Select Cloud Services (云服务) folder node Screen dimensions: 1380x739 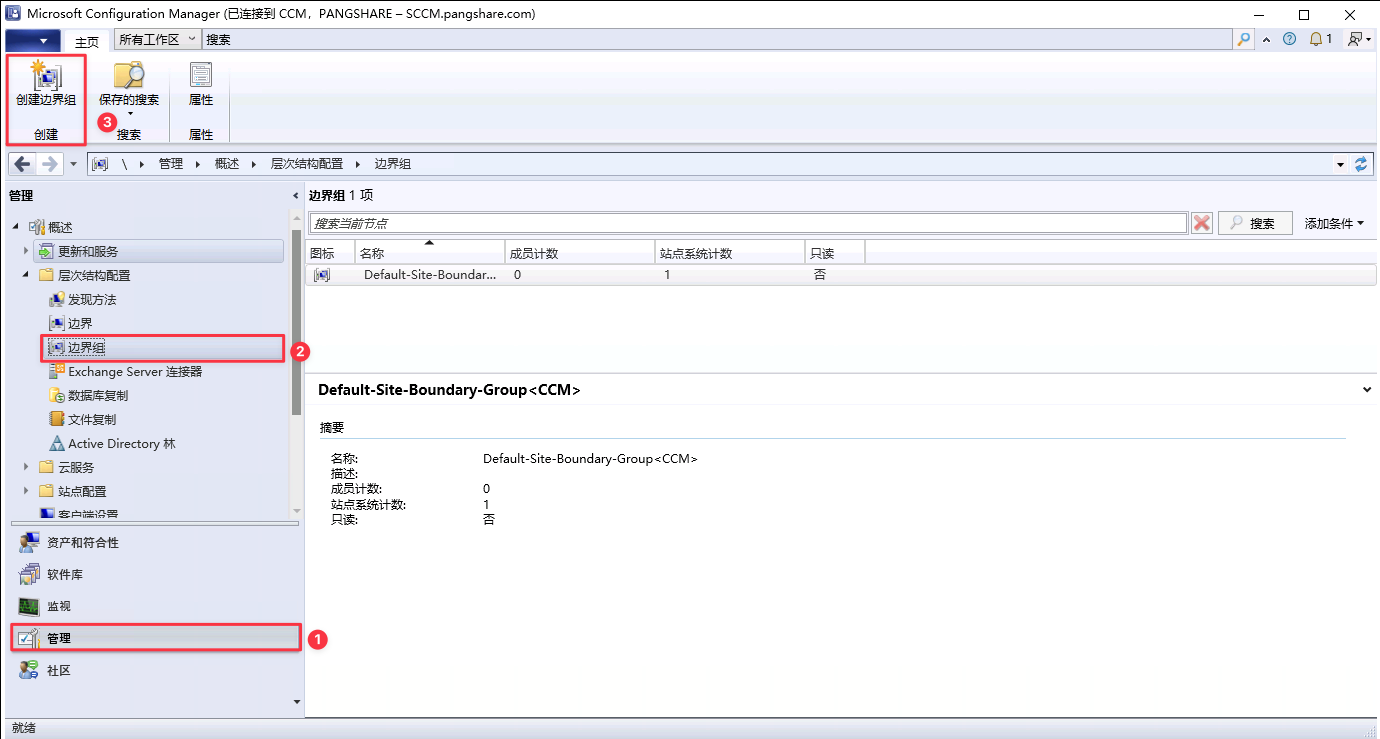(76, 467)
